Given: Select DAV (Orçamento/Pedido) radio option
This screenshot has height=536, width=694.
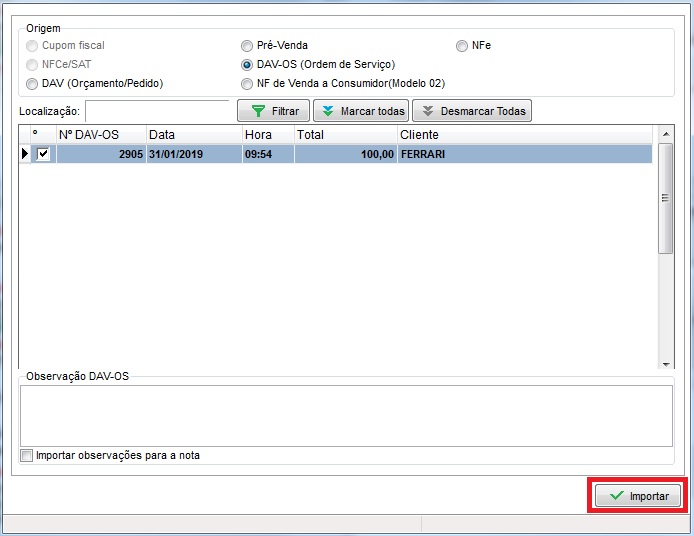Looking at the screenshot, I should pos(33,84).
